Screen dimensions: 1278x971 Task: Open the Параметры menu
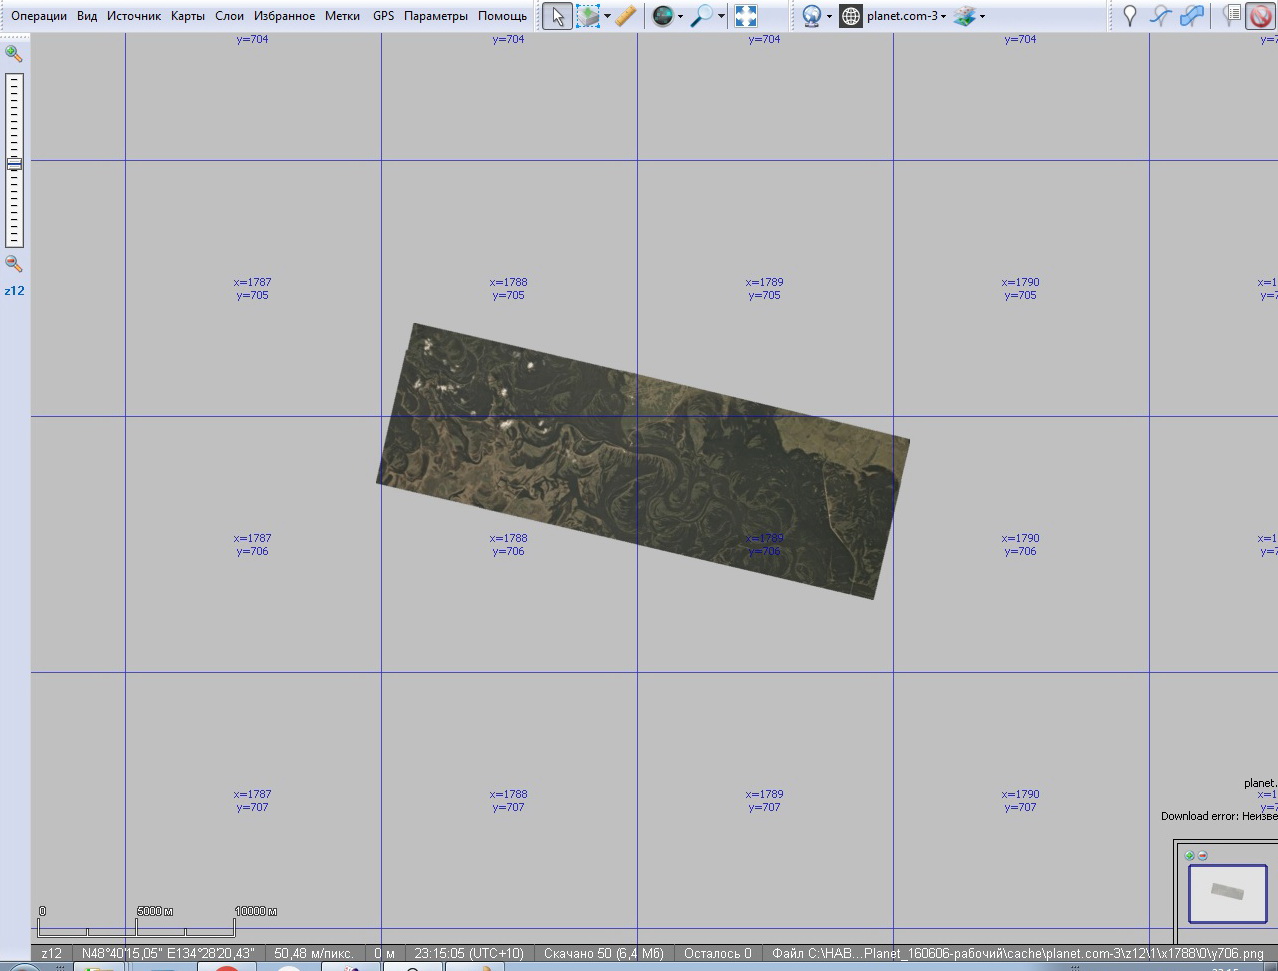click(x=435, y=16)
